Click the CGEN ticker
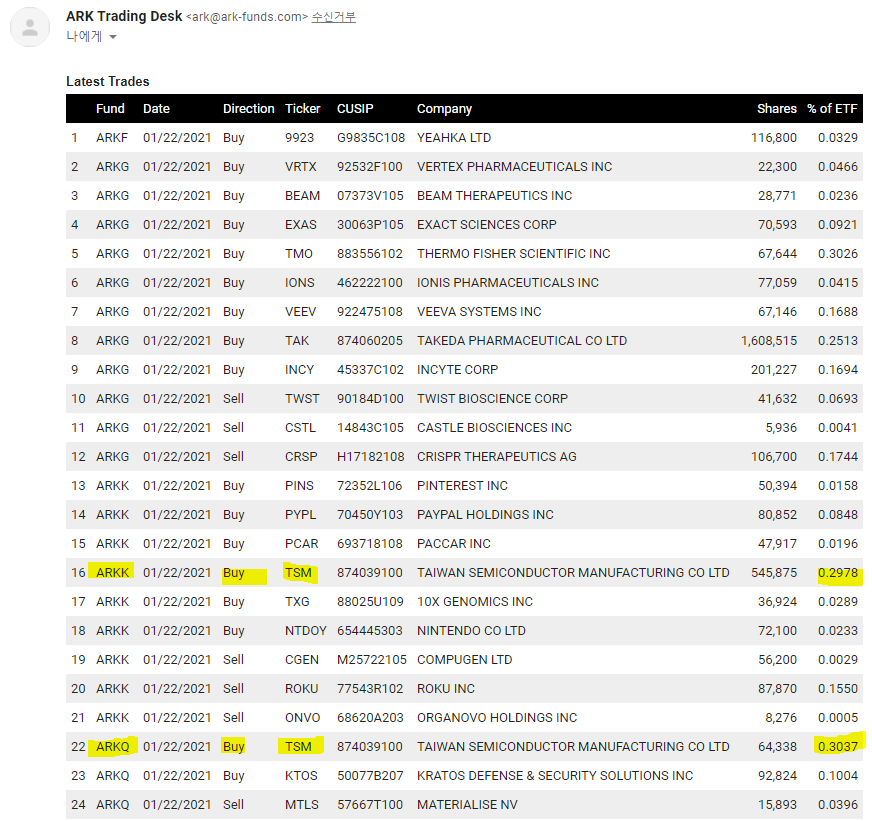872x821 pixels. click(x=302, y=660)
